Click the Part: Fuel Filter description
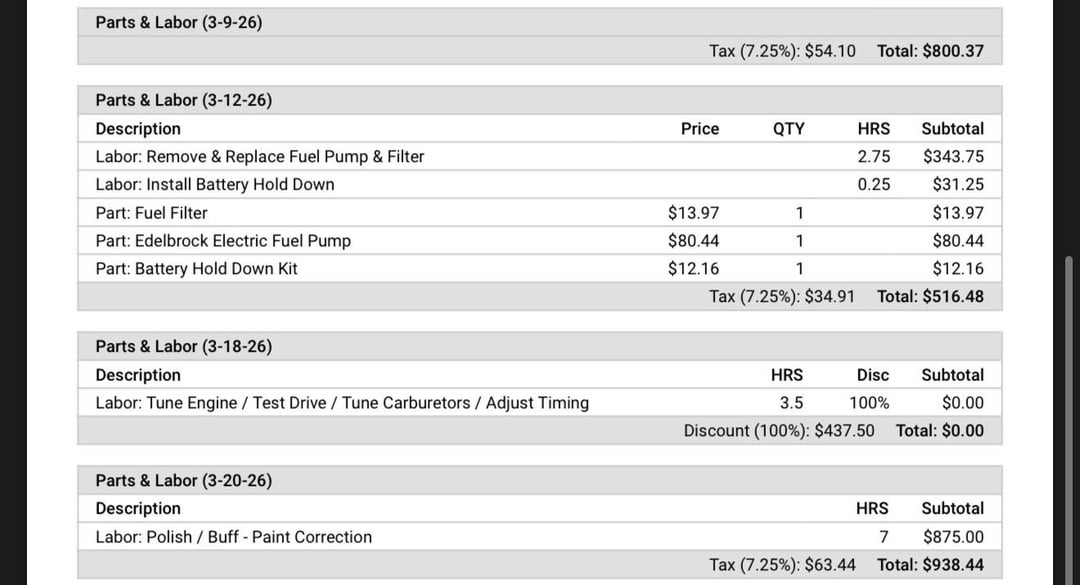The image size is (1080, 585). point(152,212)
